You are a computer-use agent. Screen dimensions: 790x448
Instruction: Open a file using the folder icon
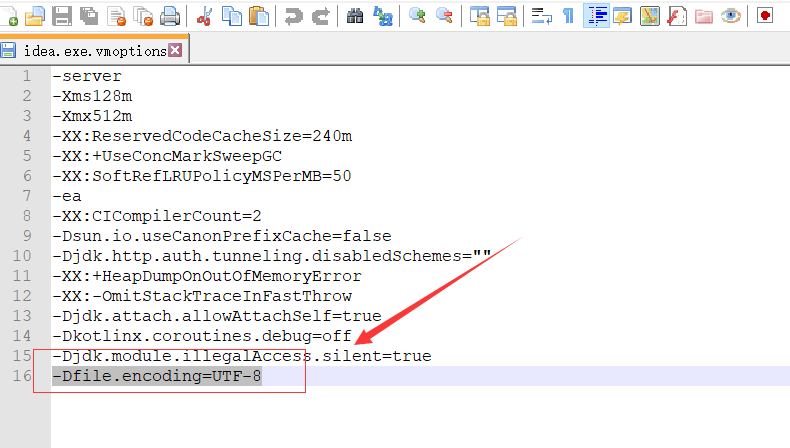coord(35,16)
